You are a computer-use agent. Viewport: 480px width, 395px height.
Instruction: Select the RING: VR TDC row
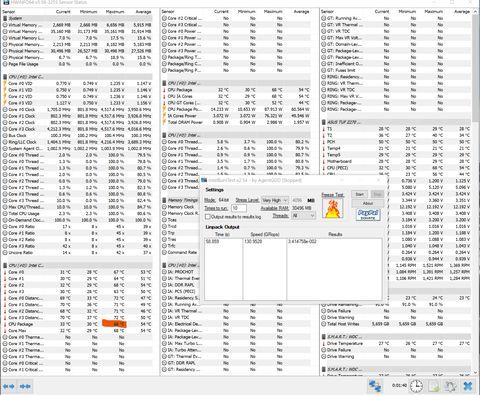[x=396, y=90]
